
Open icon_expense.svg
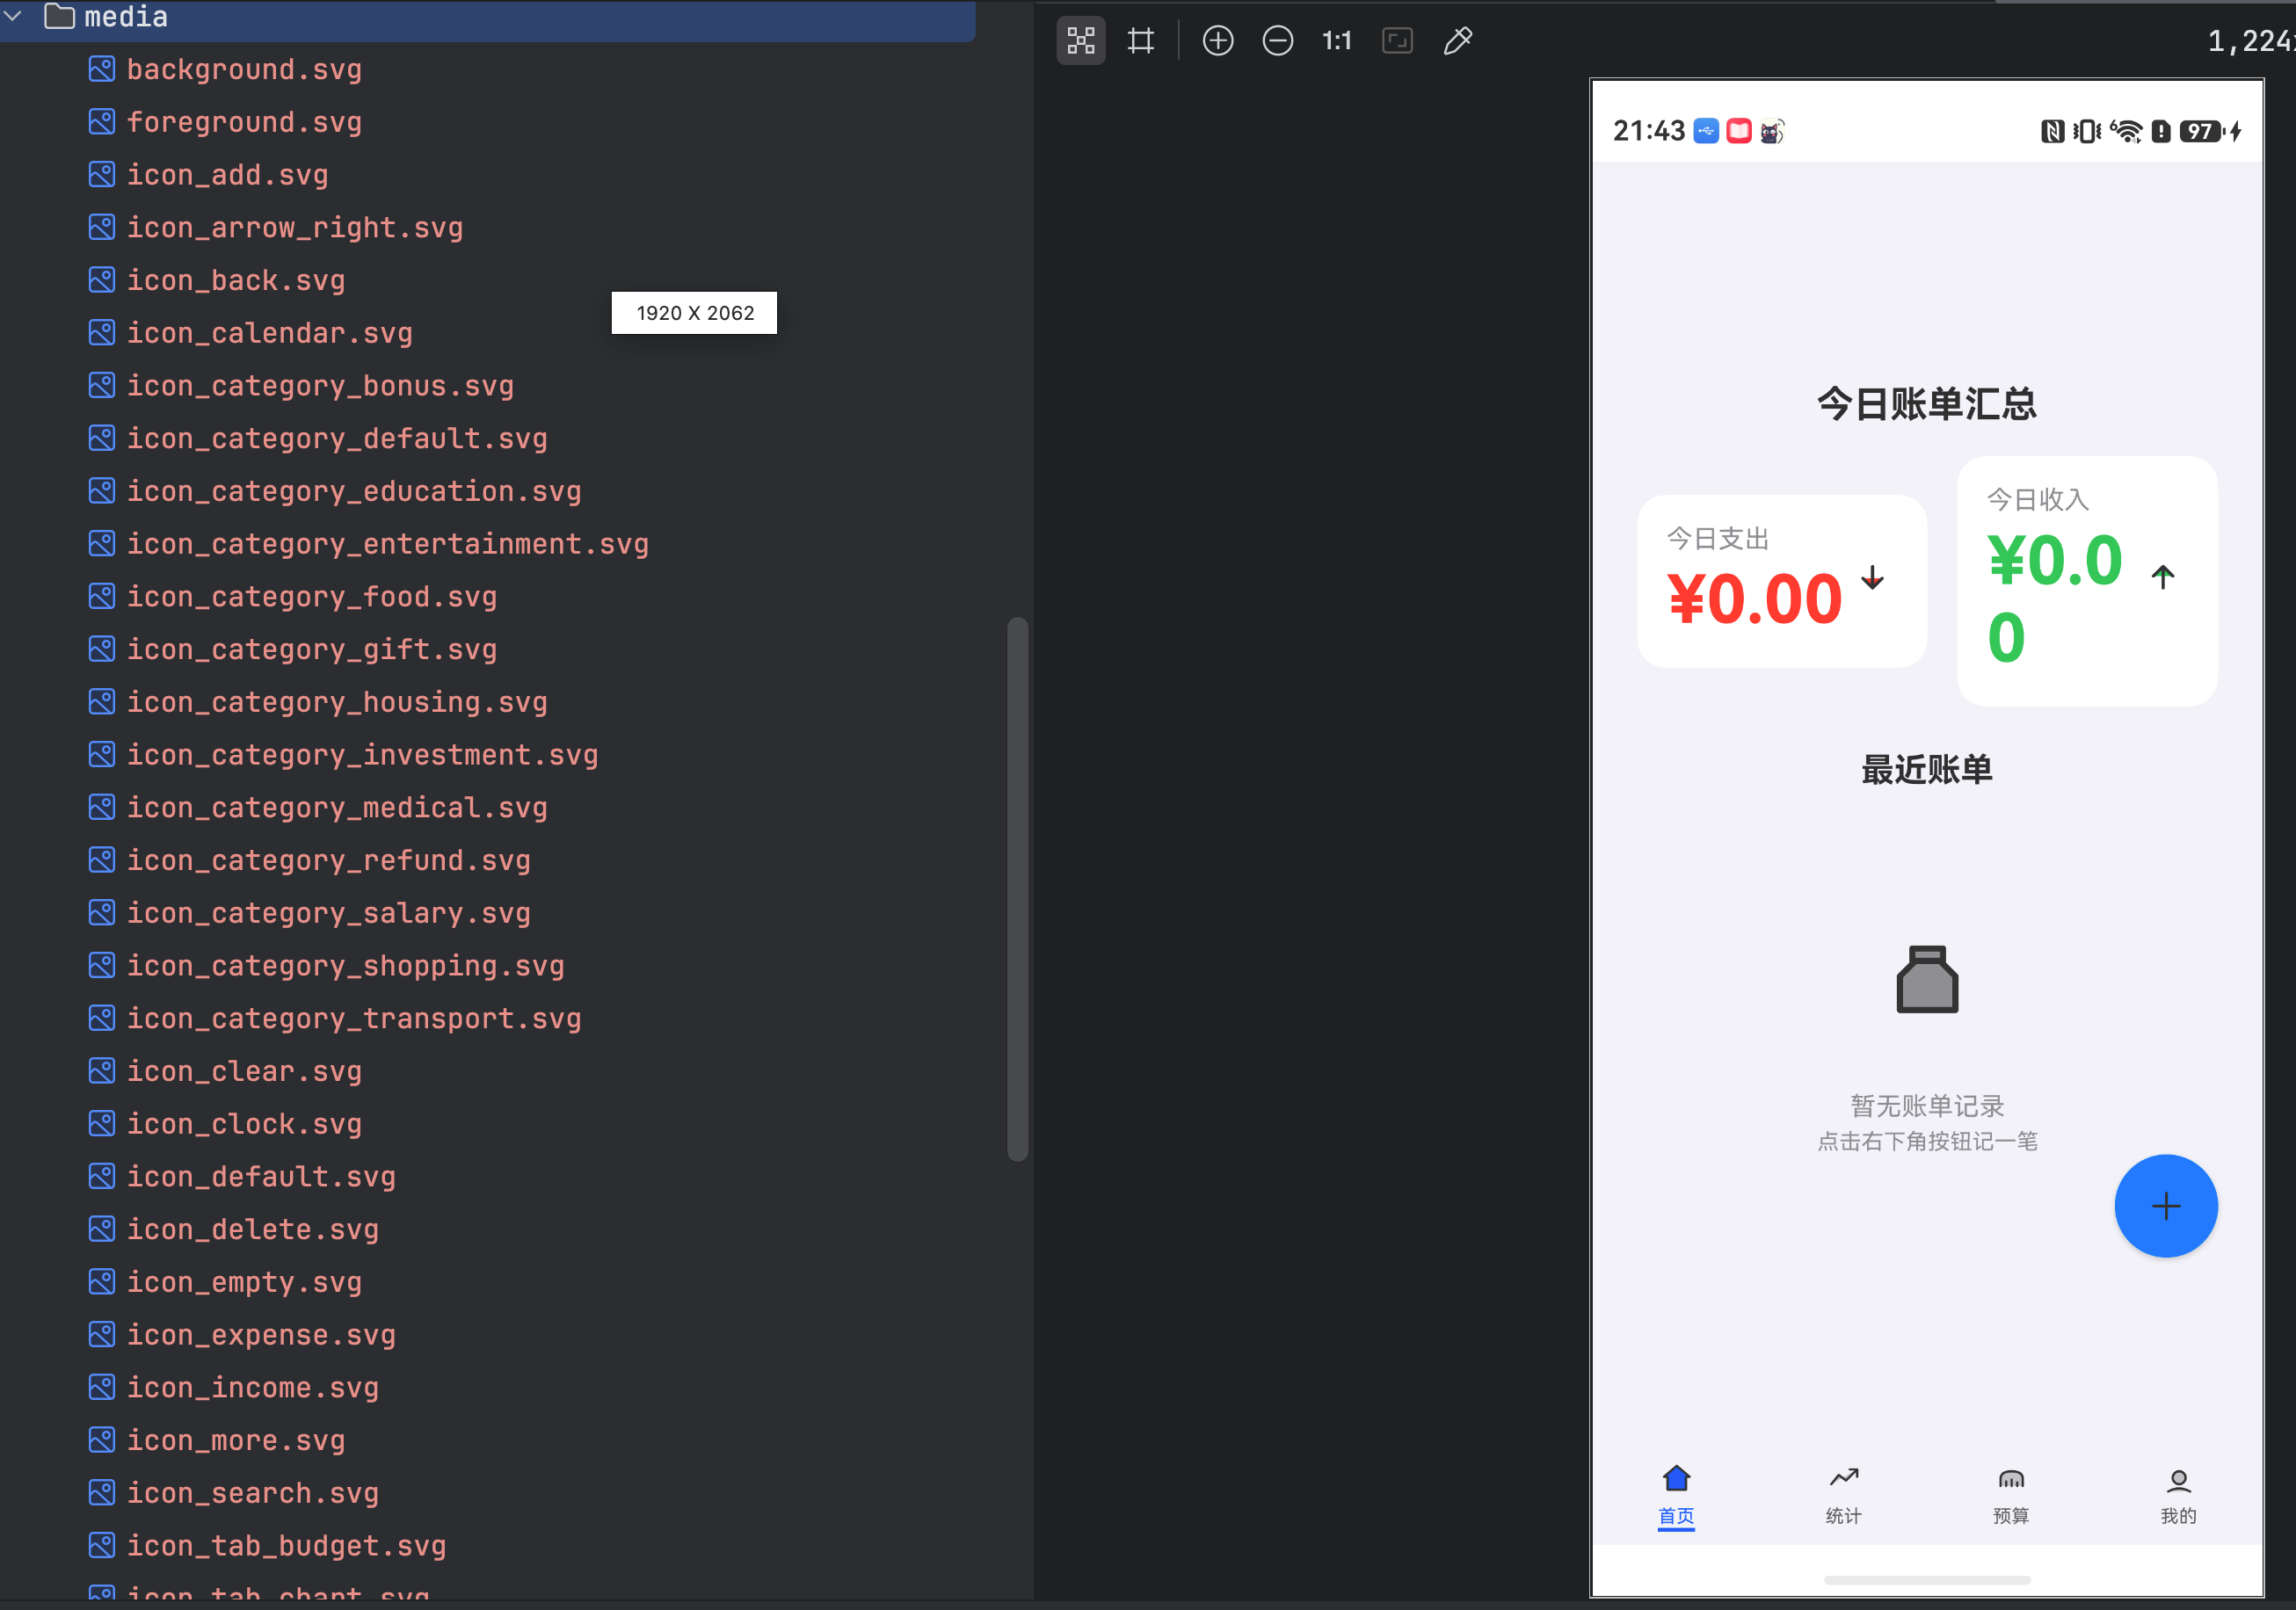(x=260, y=1335)
